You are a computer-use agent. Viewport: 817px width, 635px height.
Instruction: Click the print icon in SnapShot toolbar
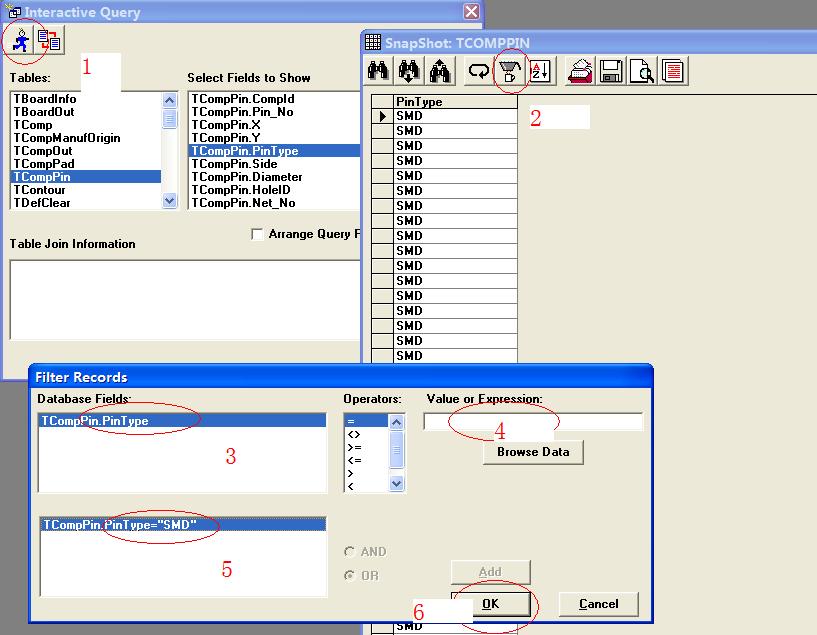pyautogui.click(x=580, y=70)
